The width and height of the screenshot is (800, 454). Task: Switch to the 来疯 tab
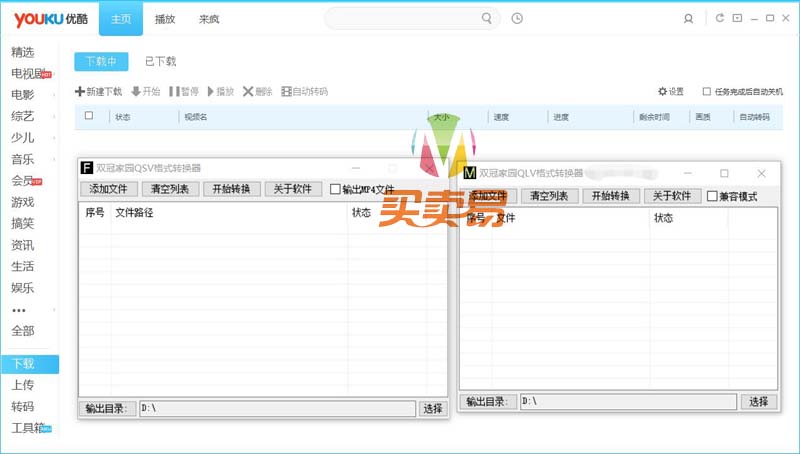[x=209, y=19]
